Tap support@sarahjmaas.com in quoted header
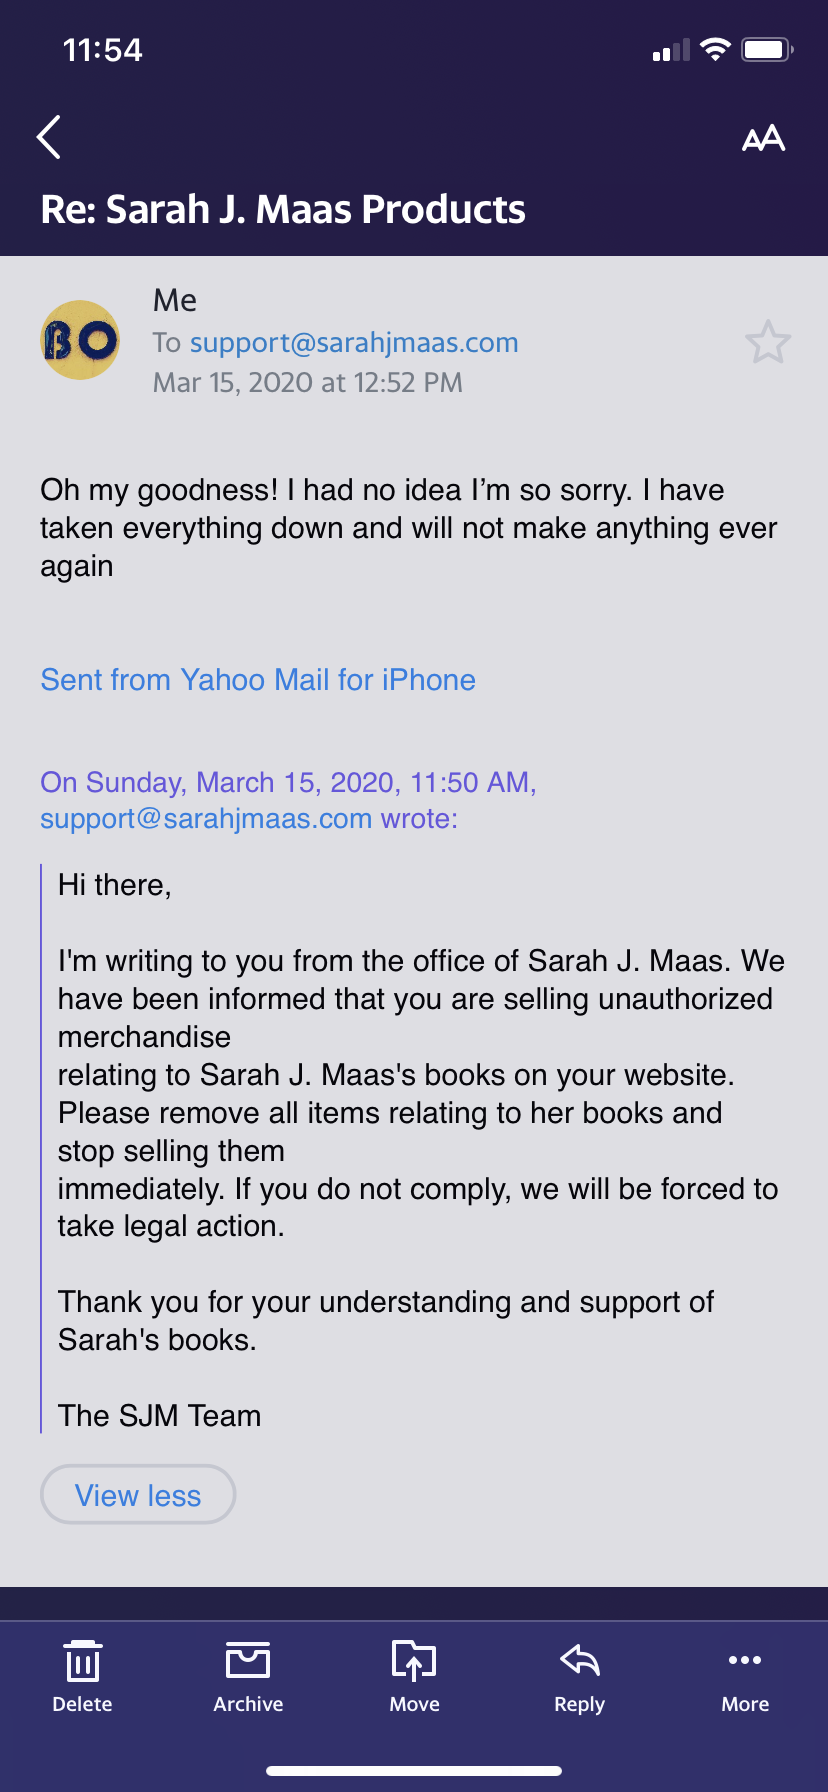The height and width of the screenshot is (1792, 828). click(x=206, y=819)
